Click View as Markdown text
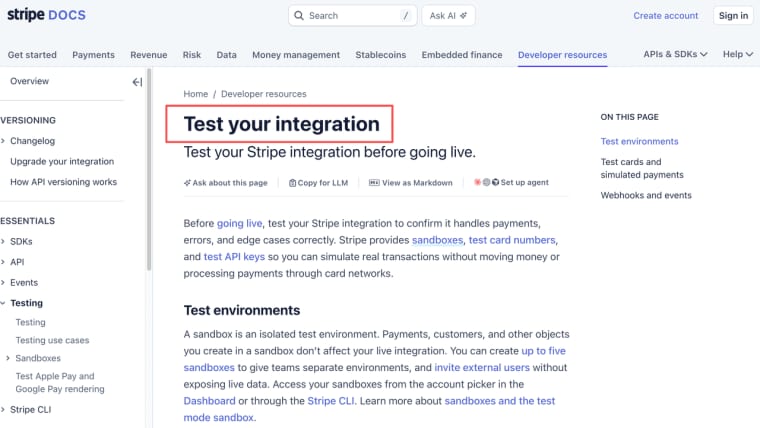 (x=417, y=183)
